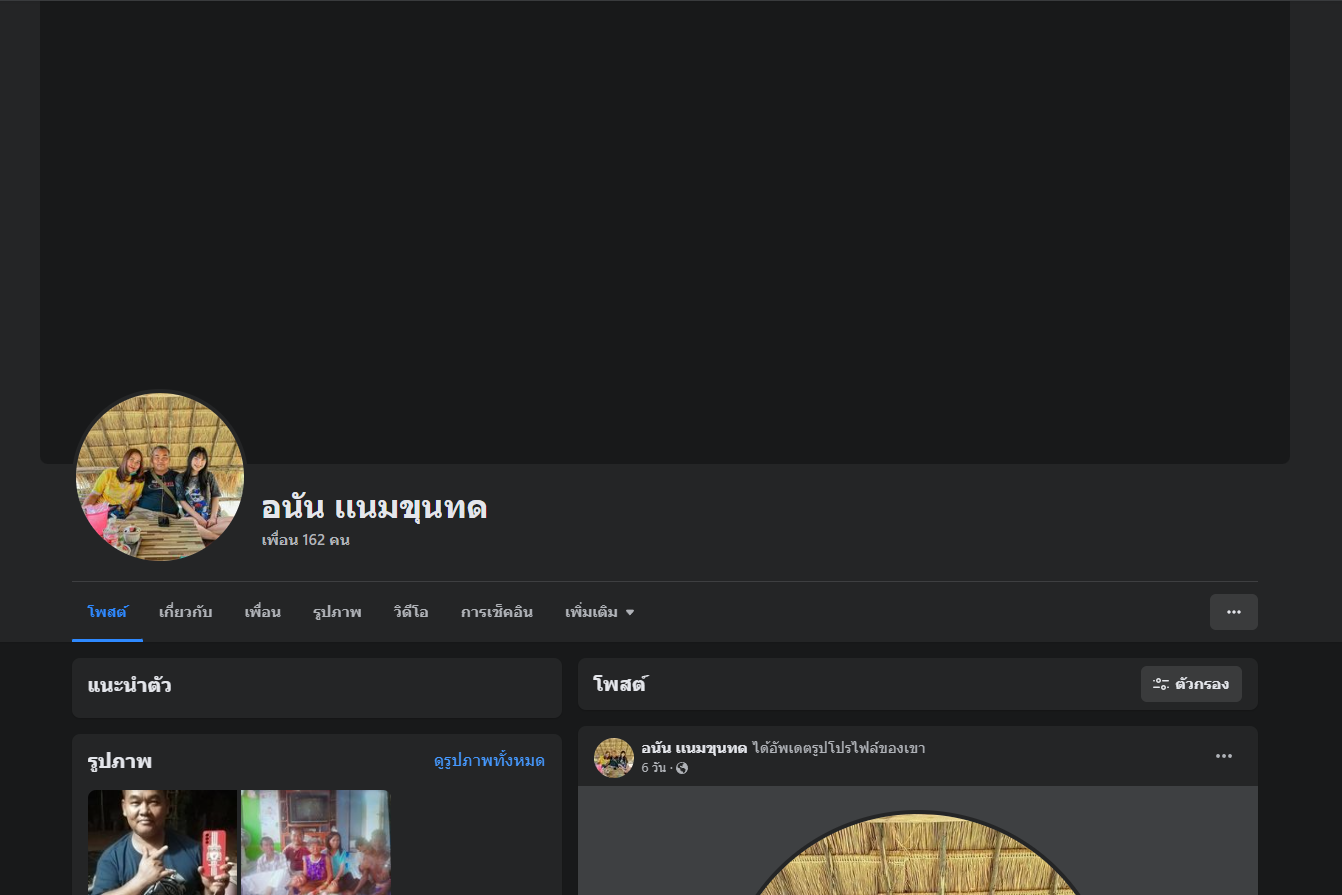Expand the เพิ่มเติม dropdown menu
The height and width of the screenshot is (895, 1342).
599,612
